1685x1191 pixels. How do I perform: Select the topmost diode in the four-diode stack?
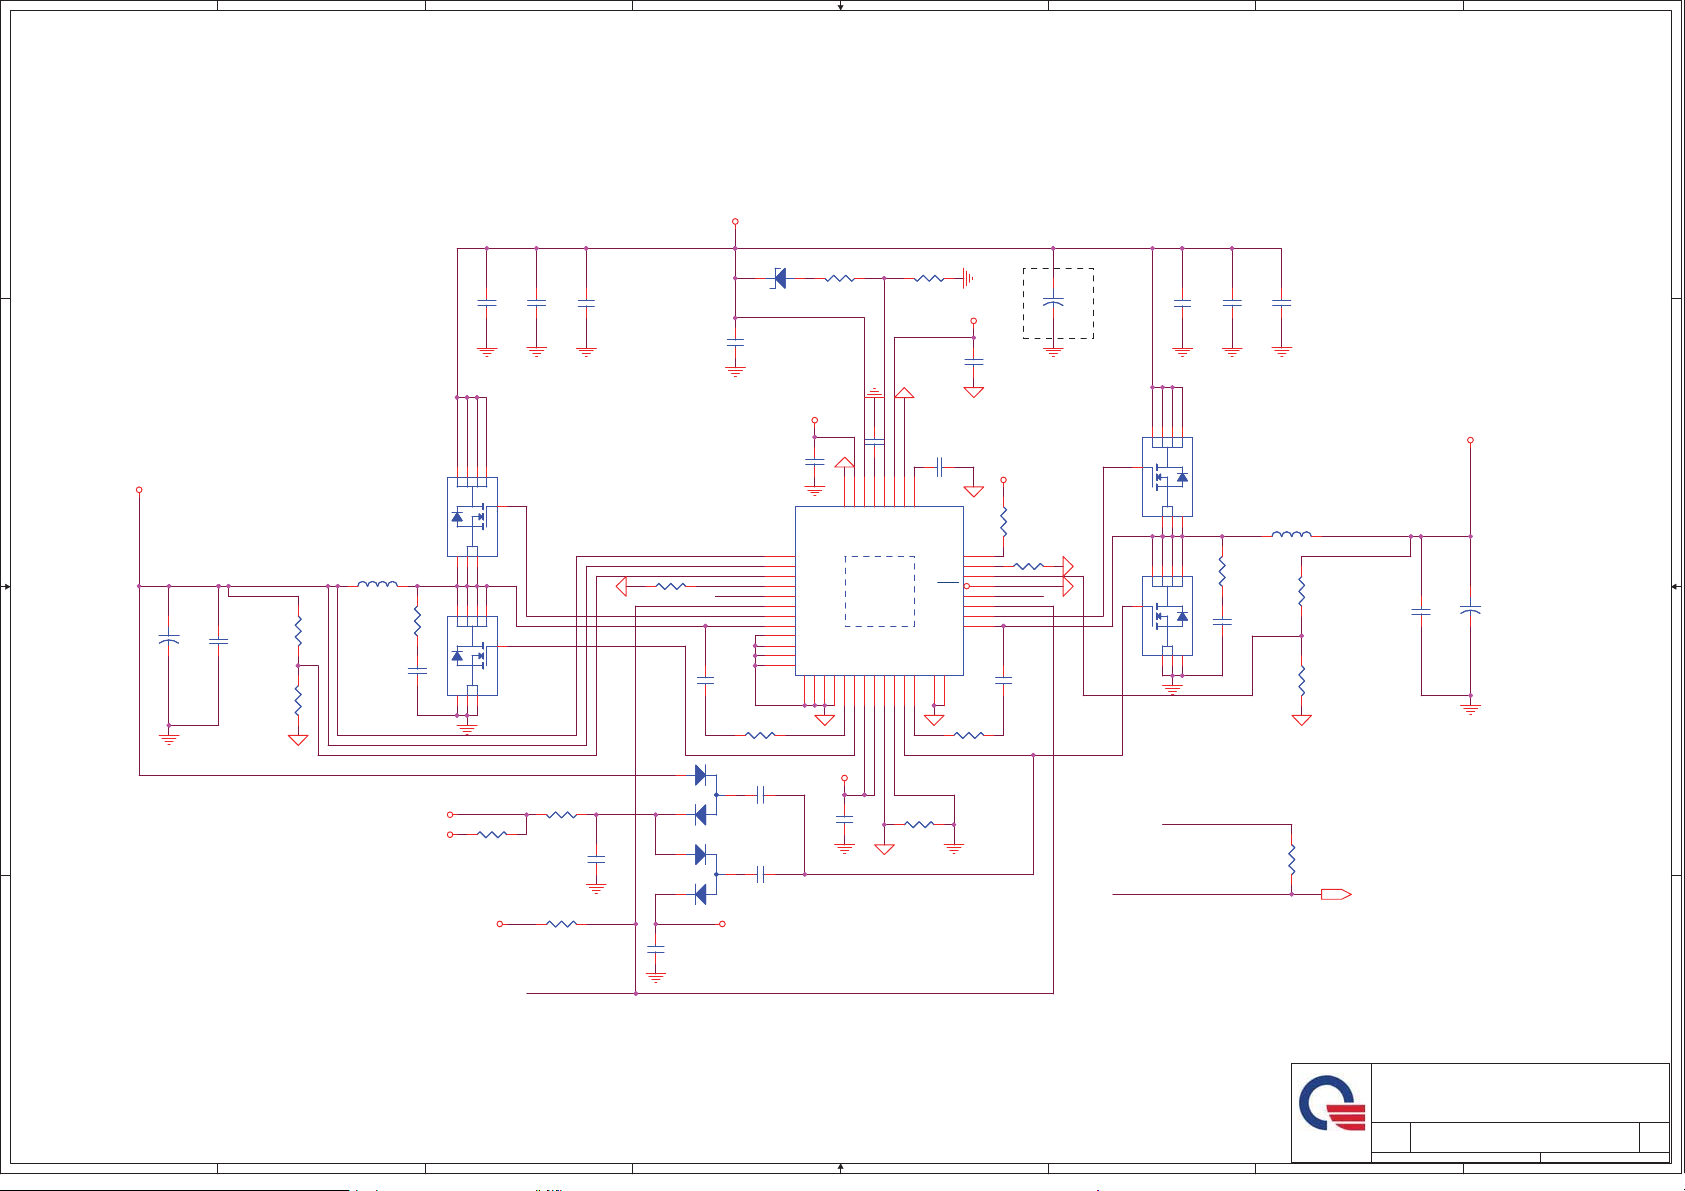700,775
